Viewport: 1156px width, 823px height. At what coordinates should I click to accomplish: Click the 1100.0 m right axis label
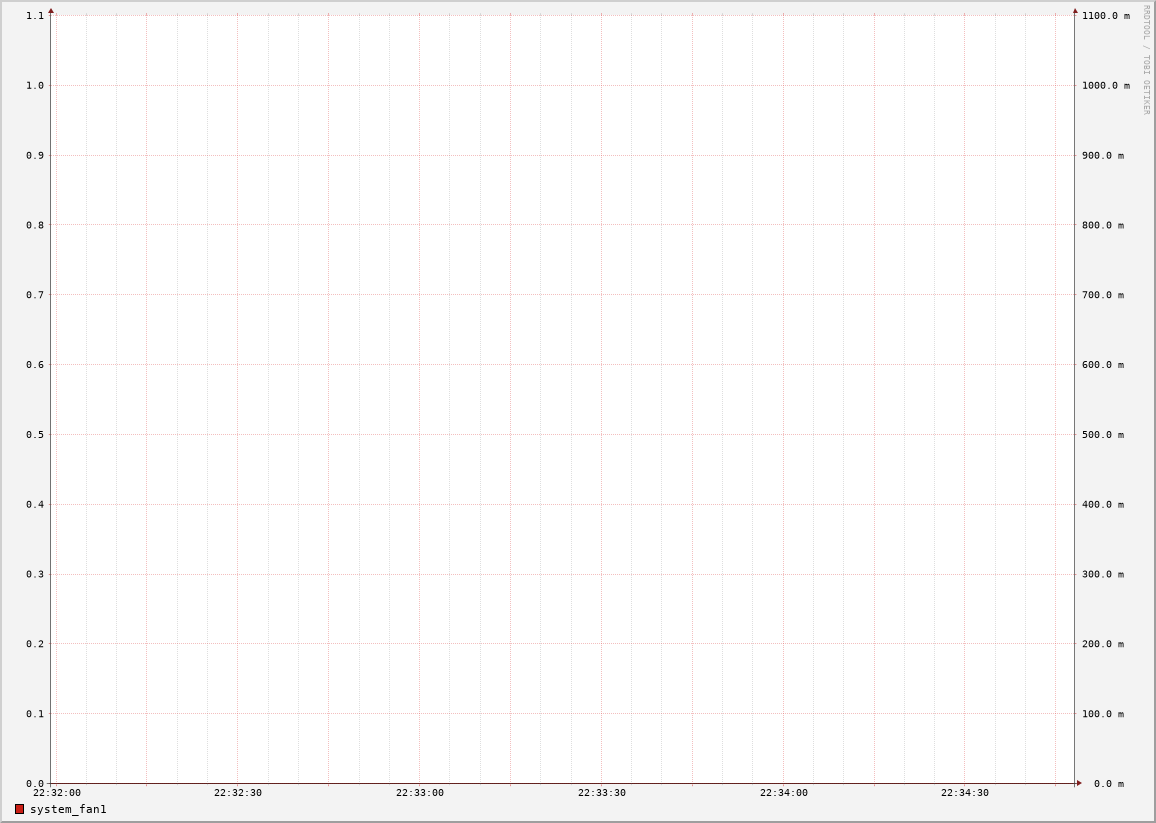point(1105,16)
